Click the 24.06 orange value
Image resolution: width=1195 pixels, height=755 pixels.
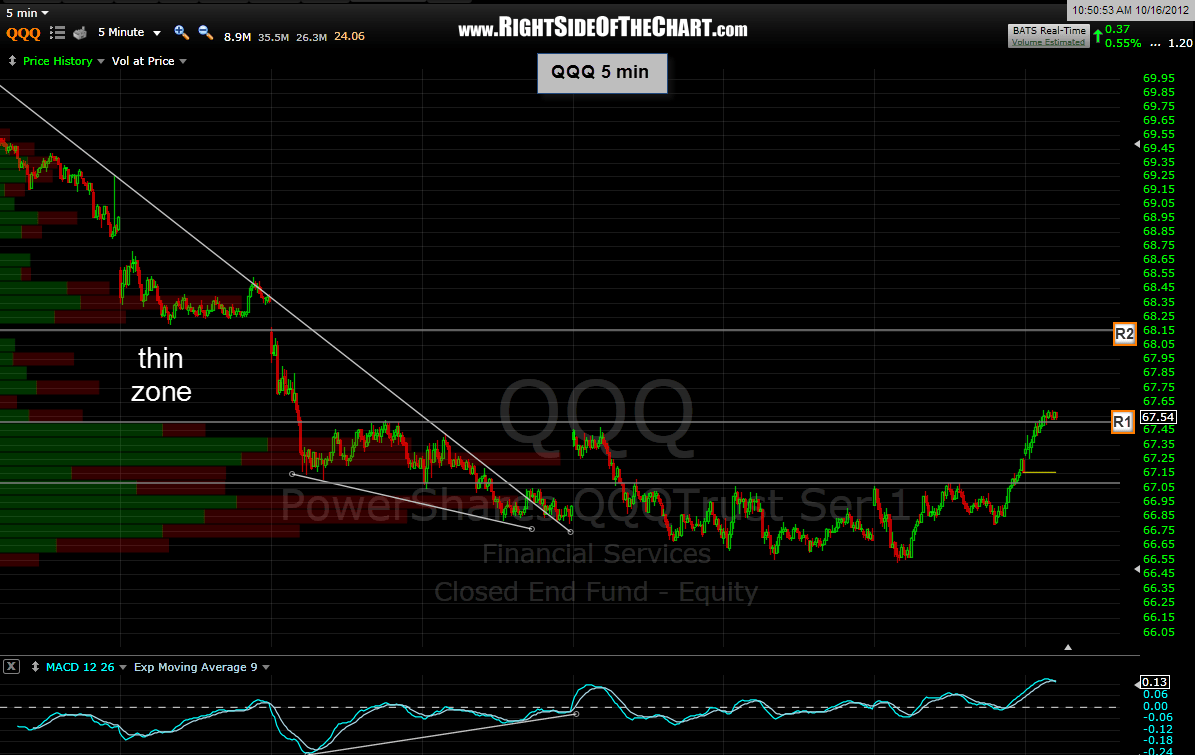[x=349, y=36]
